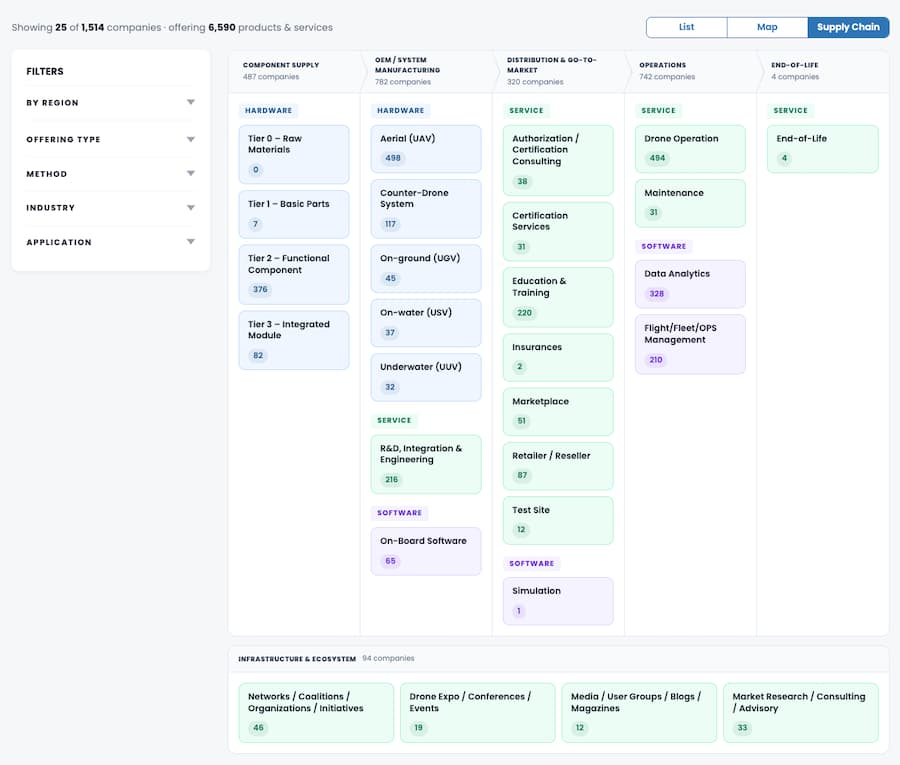Open Media / User Groups / Blogs card
The image size is (900, 765).
(x=639, y=713)
